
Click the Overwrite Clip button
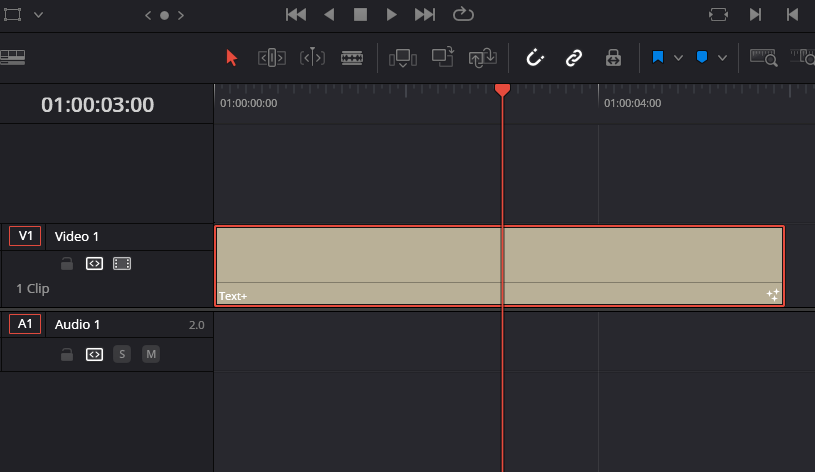click(443, 57)
